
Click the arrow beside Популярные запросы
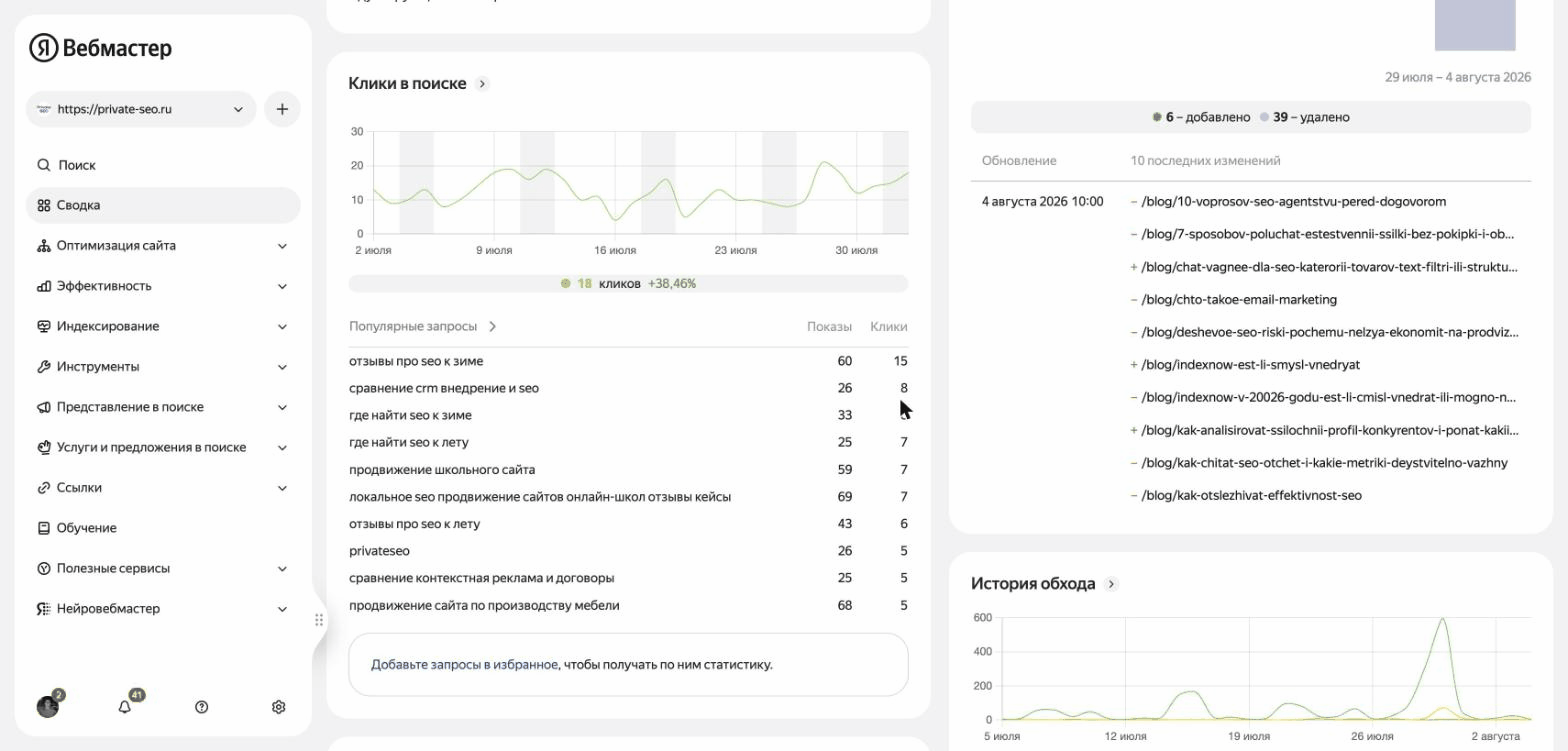pyautogui.click(x=493, y=326)
